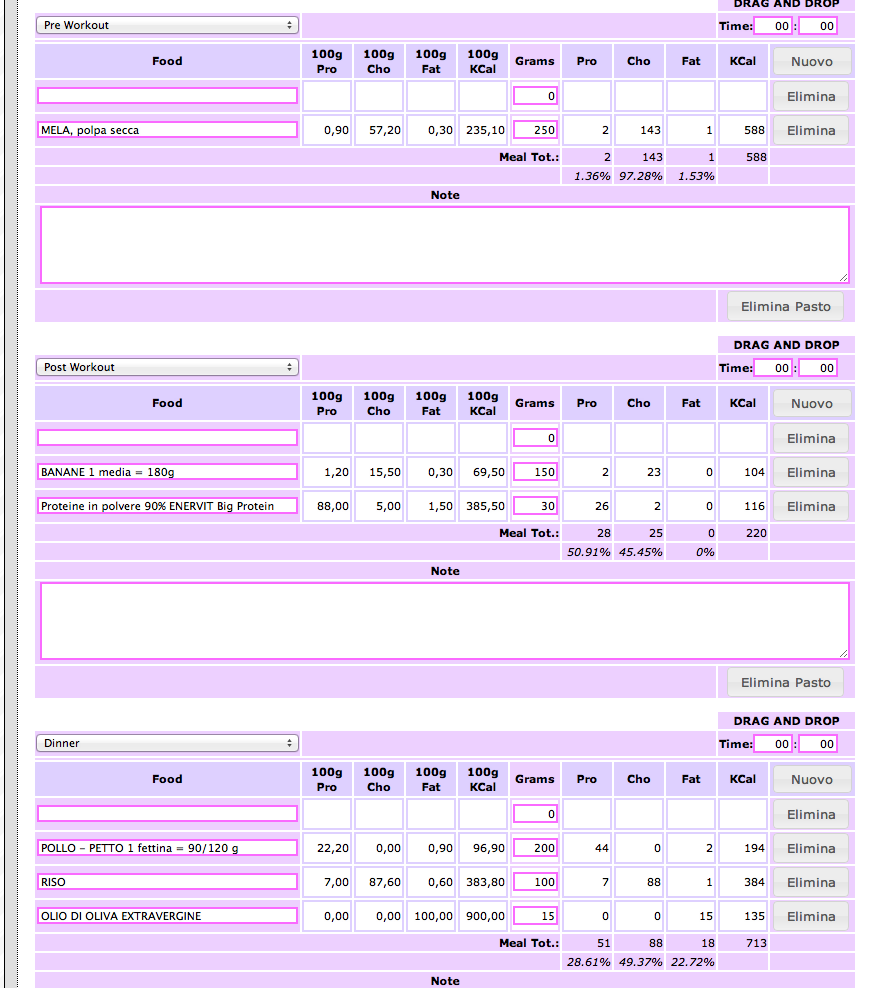Set the Dinner time hours field

[x=773, y=744]
